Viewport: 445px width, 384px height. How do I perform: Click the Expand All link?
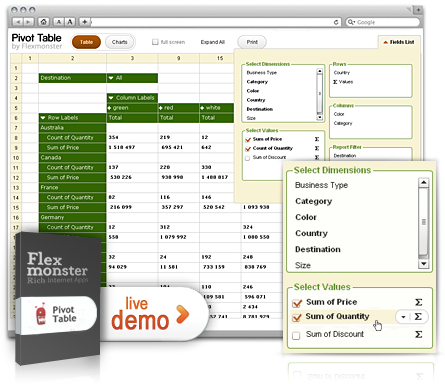point(213,42)
